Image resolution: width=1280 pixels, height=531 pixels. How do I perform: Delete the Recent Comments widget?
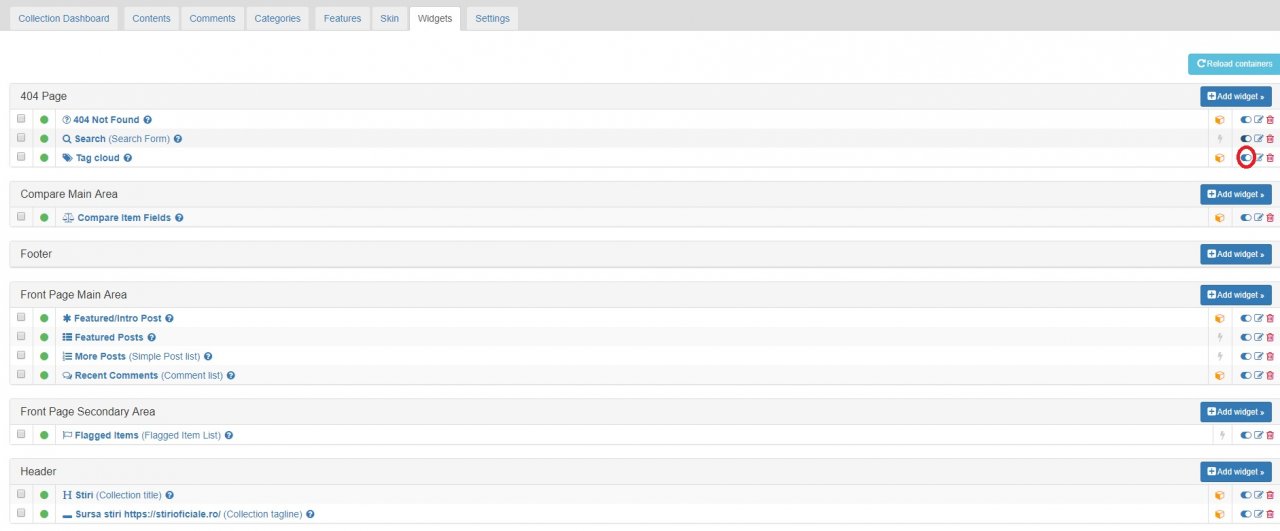(x=1270, y=376)
